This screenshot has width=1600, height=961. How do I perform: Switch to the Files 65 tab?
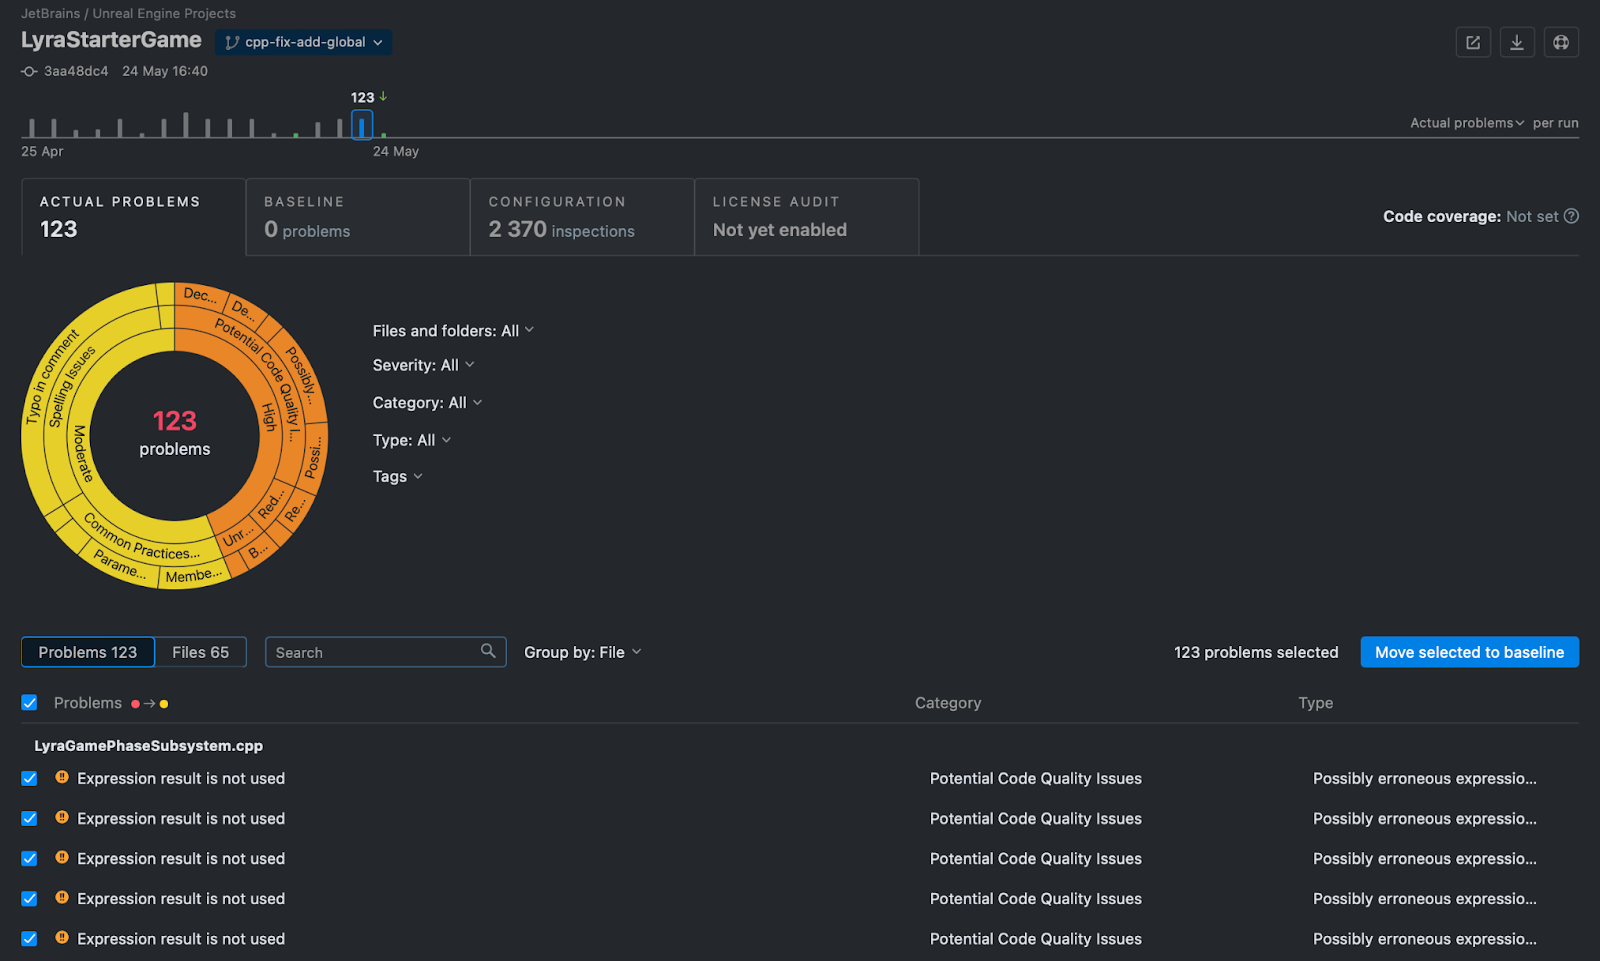[x=201, y=652]
